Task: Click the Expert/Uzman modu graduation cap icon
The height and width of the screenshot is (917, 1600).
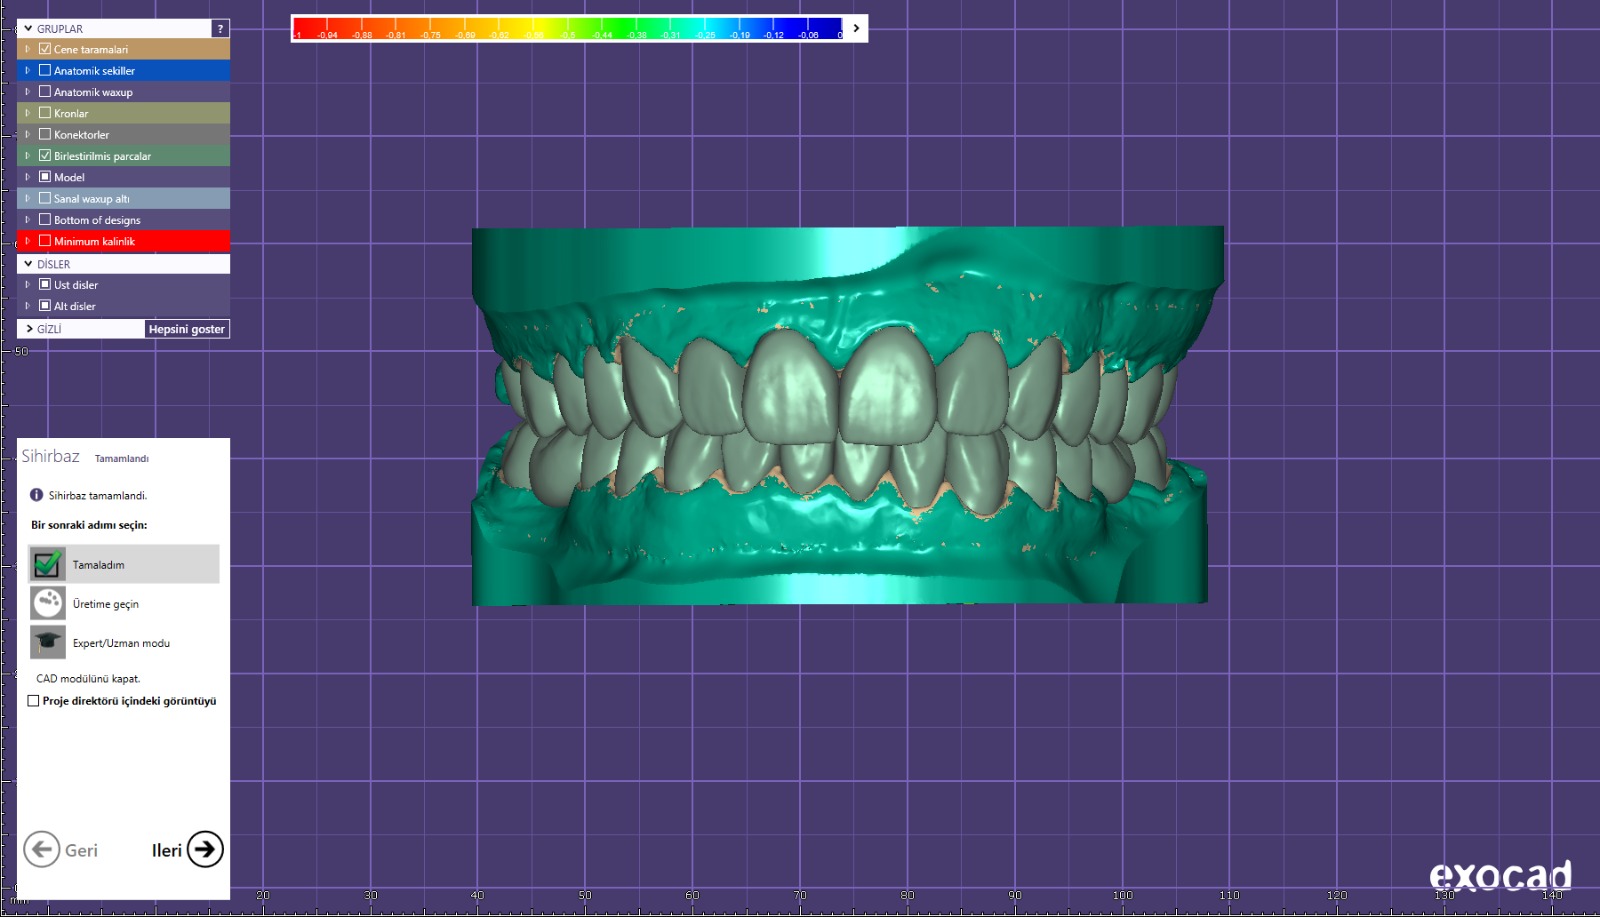Action: tap(47, 642)
